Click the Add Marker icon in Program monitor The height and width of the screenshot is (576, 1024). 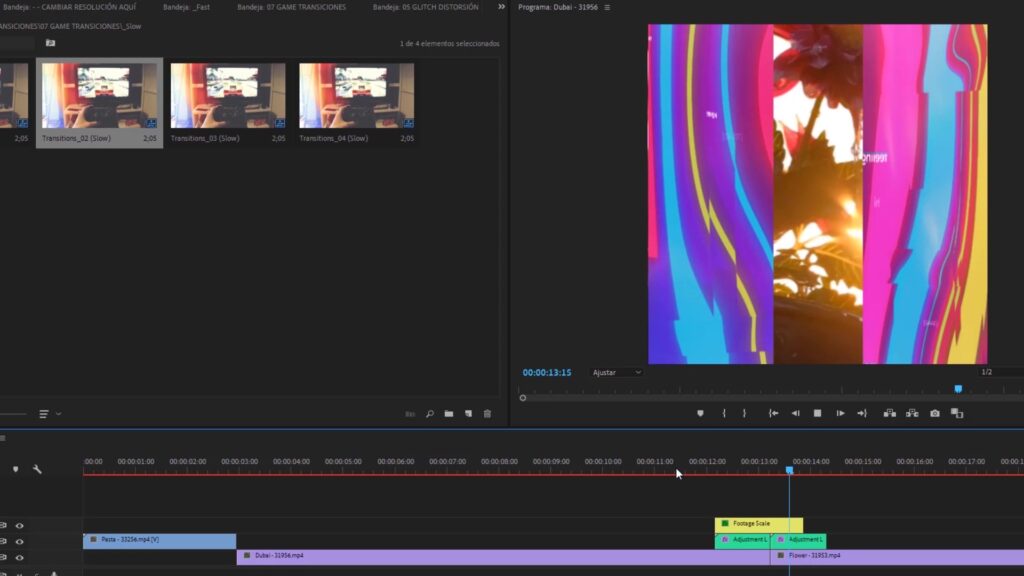(x=700, y=413)
